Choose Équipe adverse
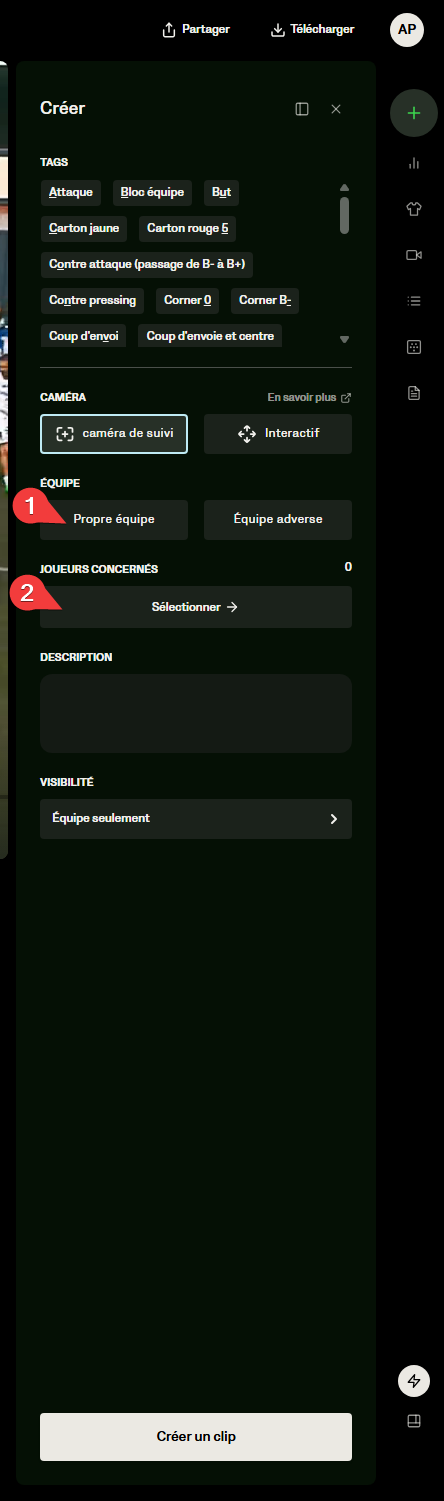 click(x=278, y=520)
